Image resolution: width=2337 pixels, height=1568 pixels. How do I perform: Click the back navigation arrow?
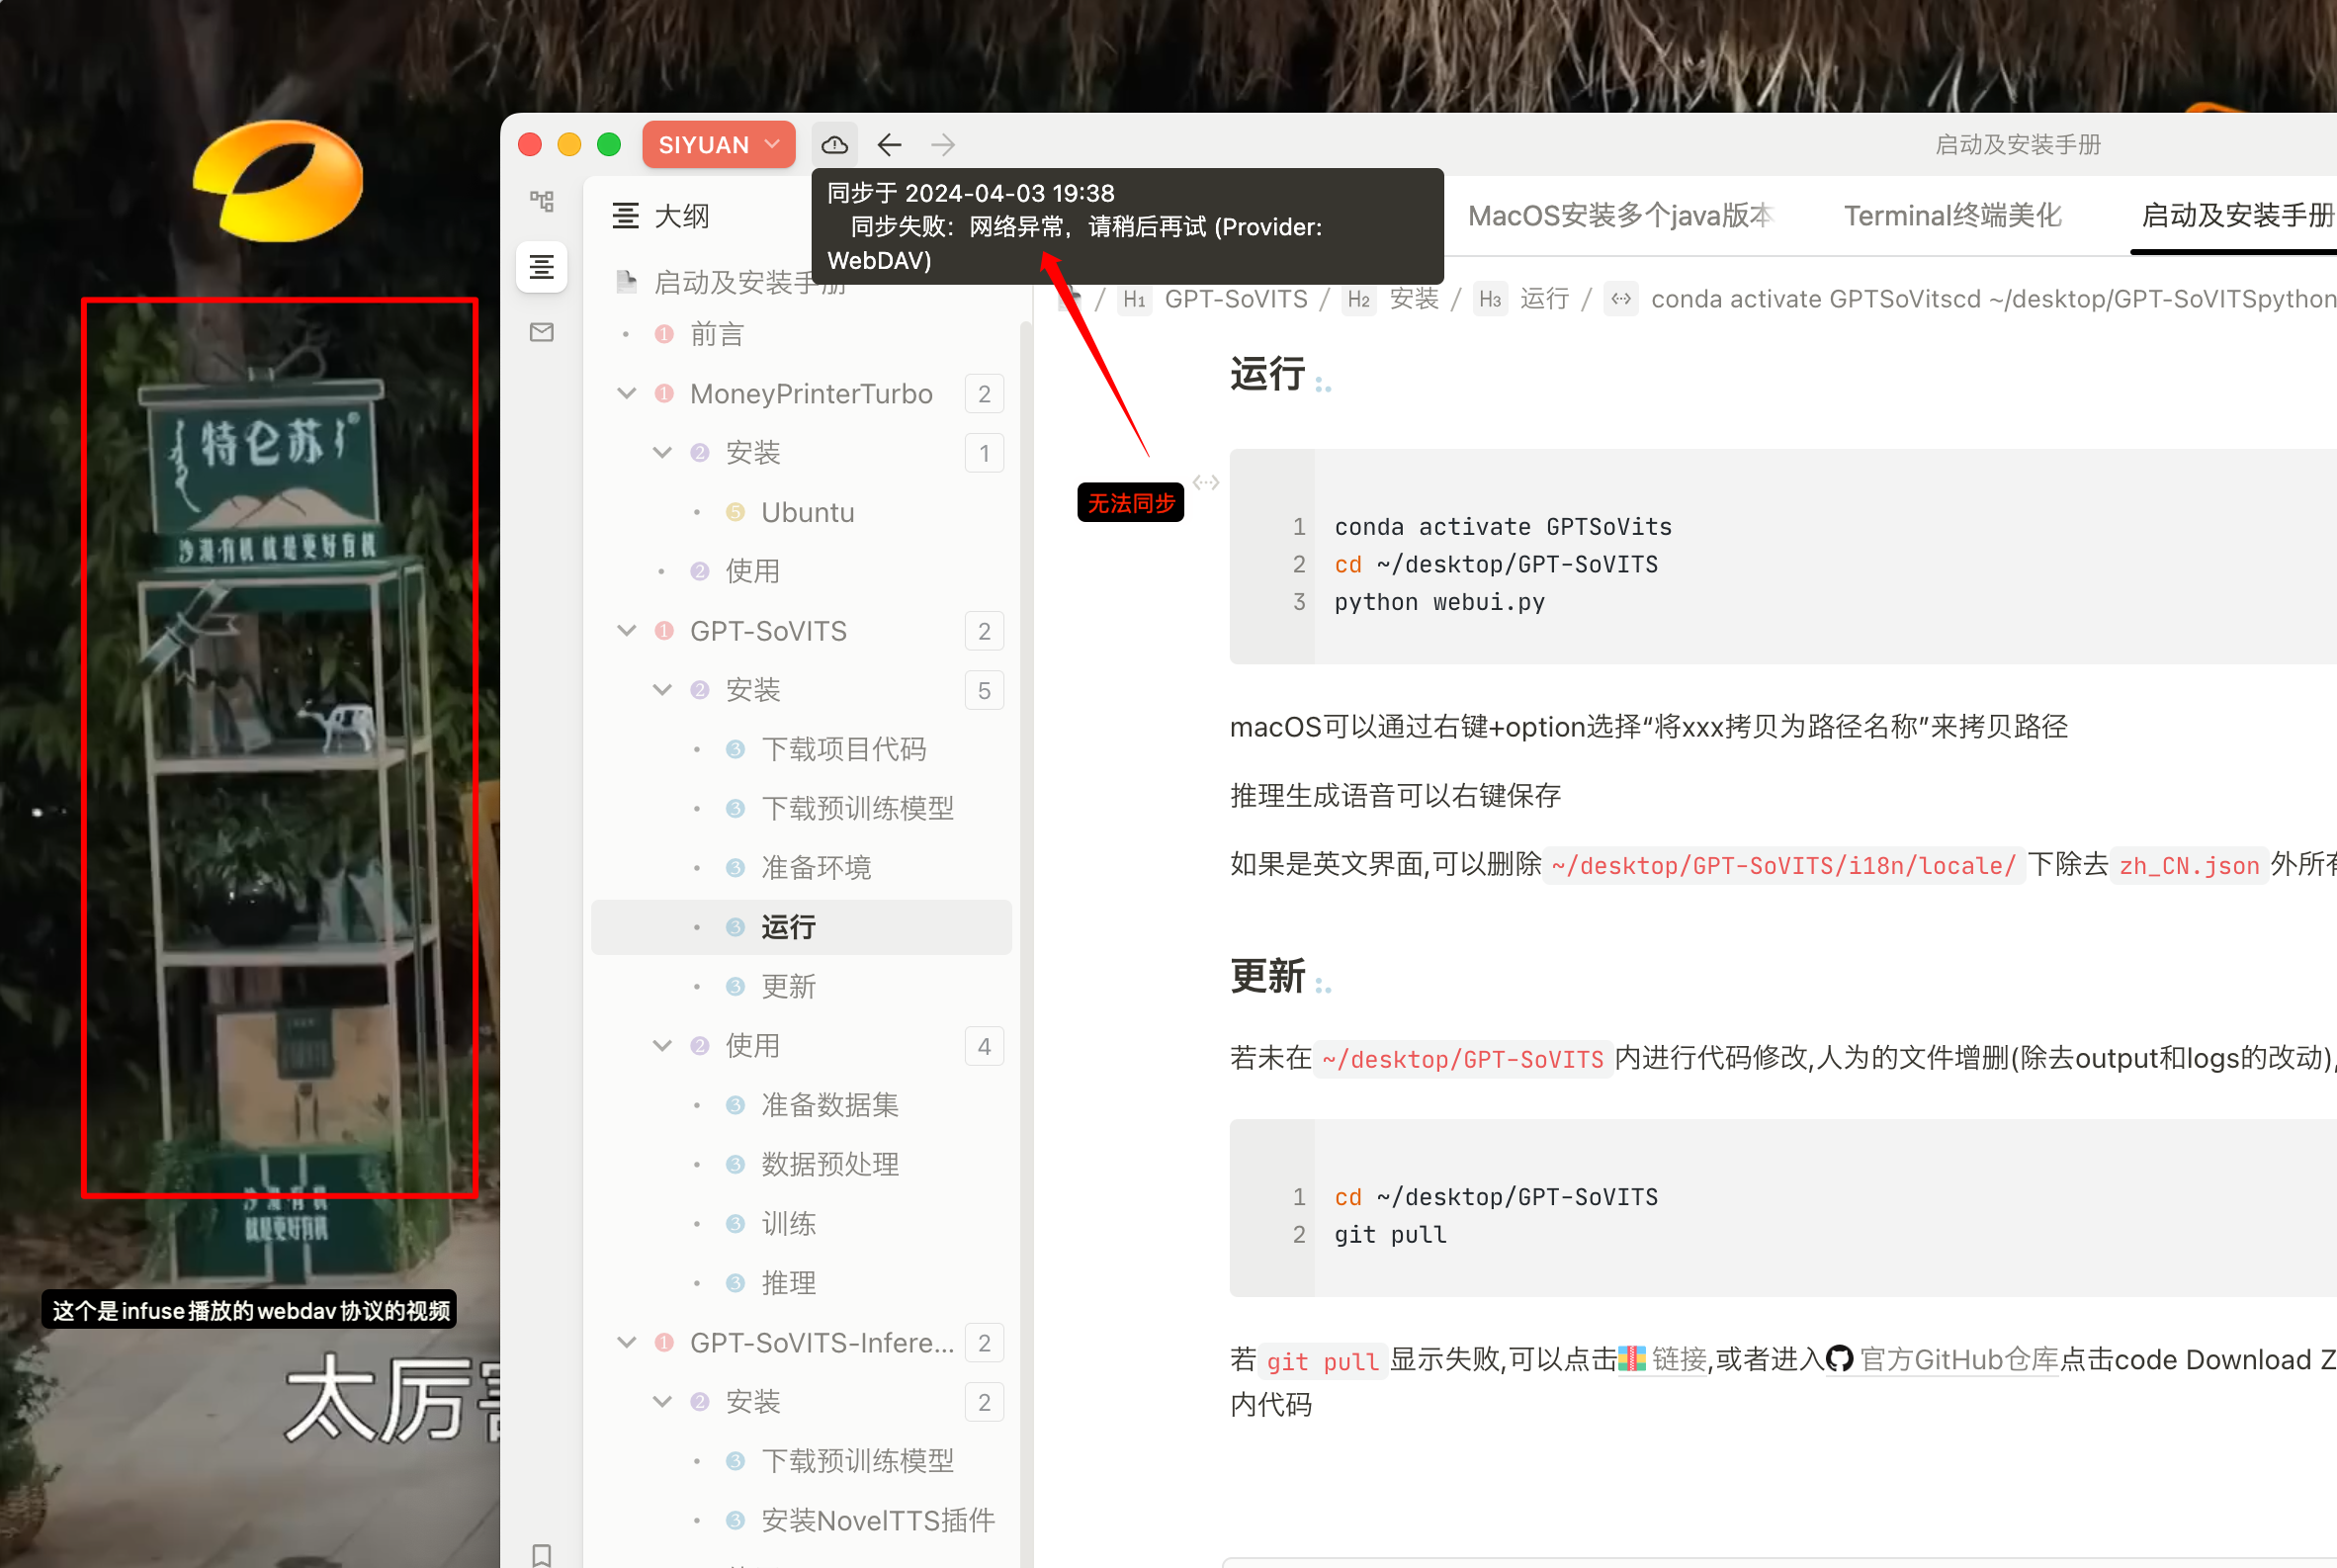point(889,144)
